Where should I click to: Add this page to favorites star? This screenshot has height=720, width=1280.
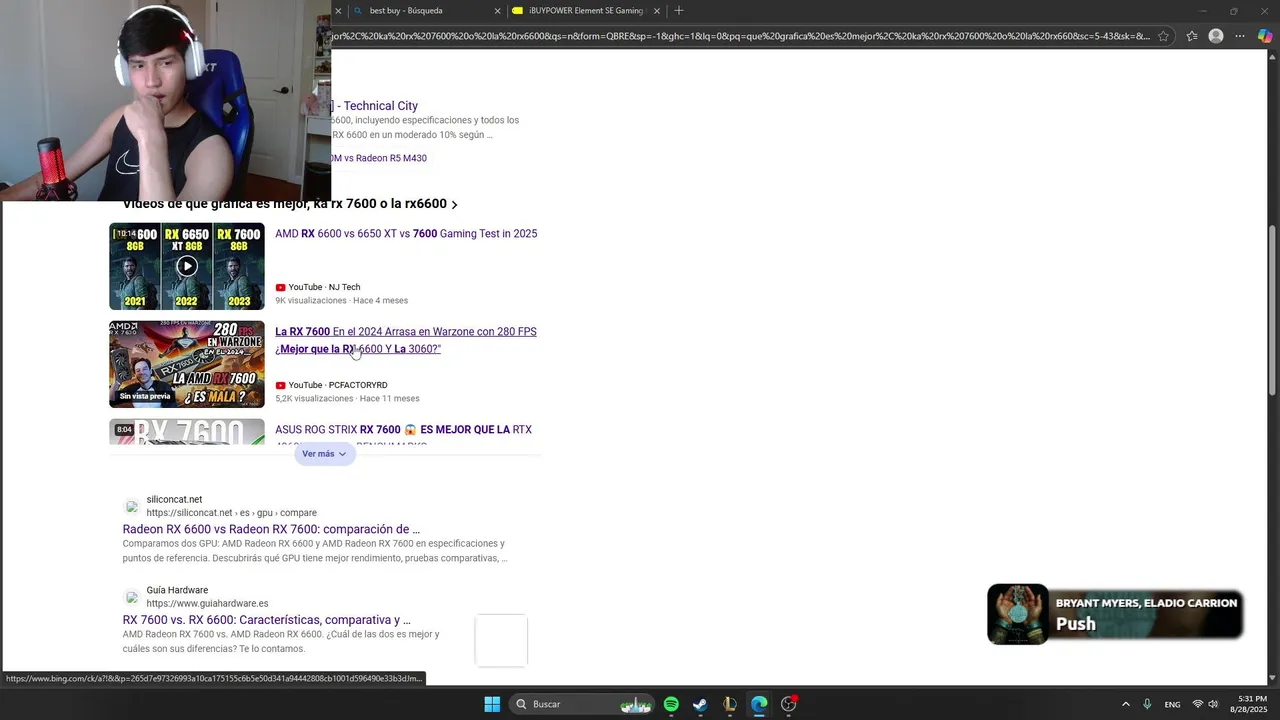(x=1163, y=36)
